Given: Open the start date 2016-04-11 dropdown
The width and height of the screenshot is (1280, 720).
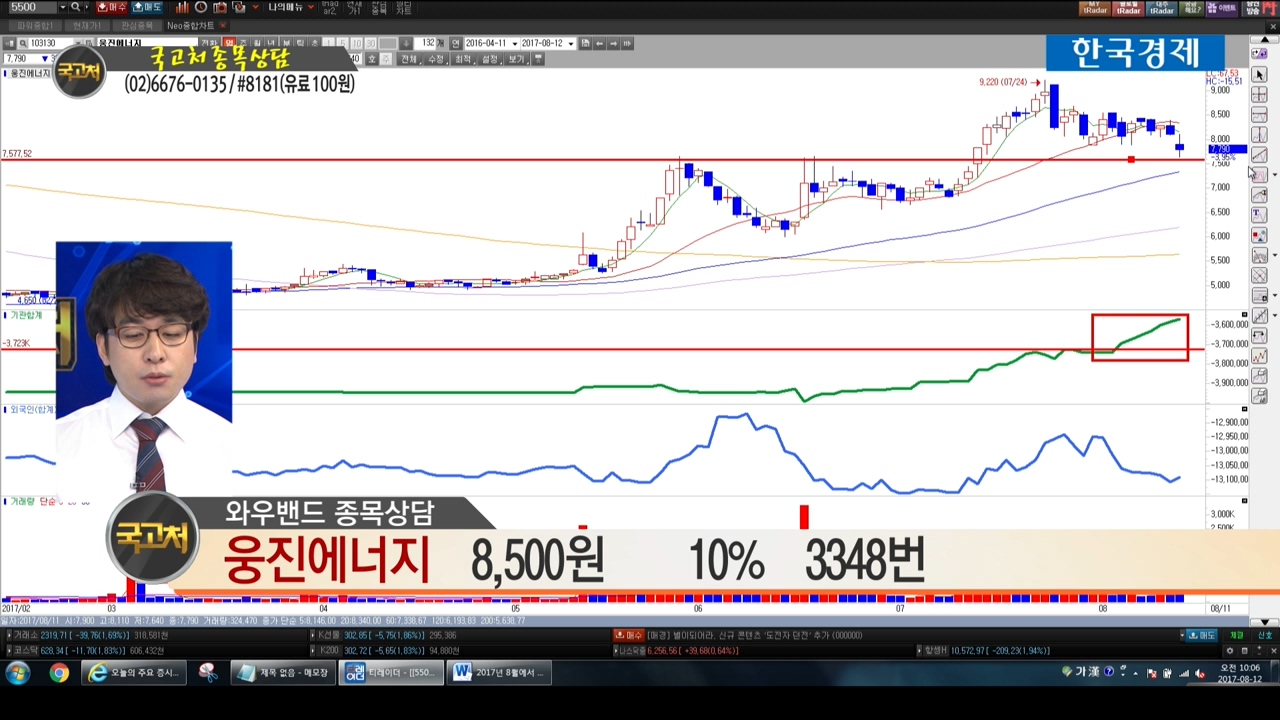Looking at the screenshot, I should pos(515,43).
